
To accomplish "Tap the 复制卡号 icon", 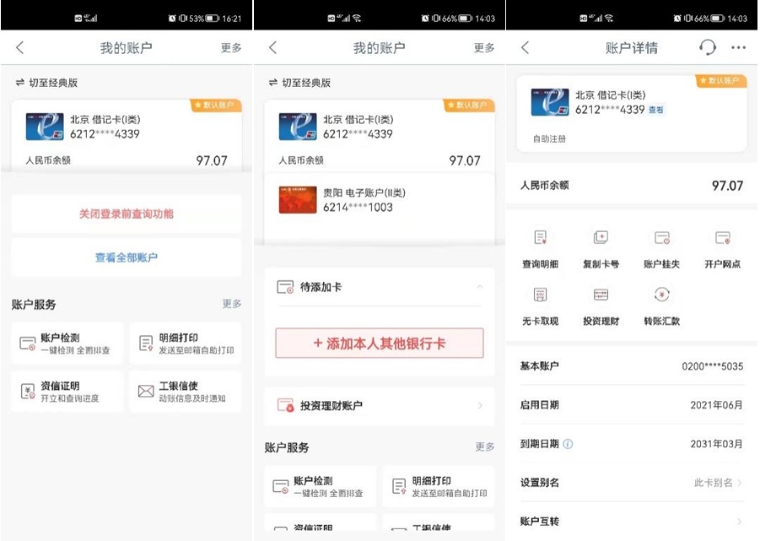I will pos(601,238).
